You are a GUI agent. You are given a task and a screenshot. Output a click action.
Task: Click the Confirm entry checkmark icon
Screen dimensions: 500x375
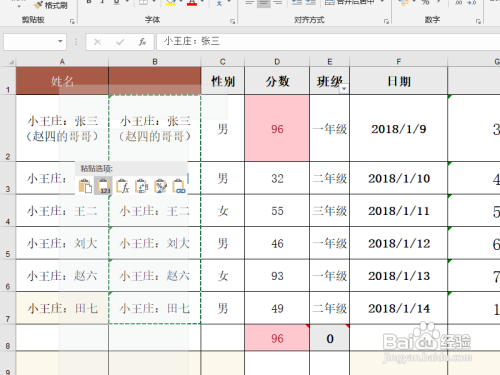120,42
